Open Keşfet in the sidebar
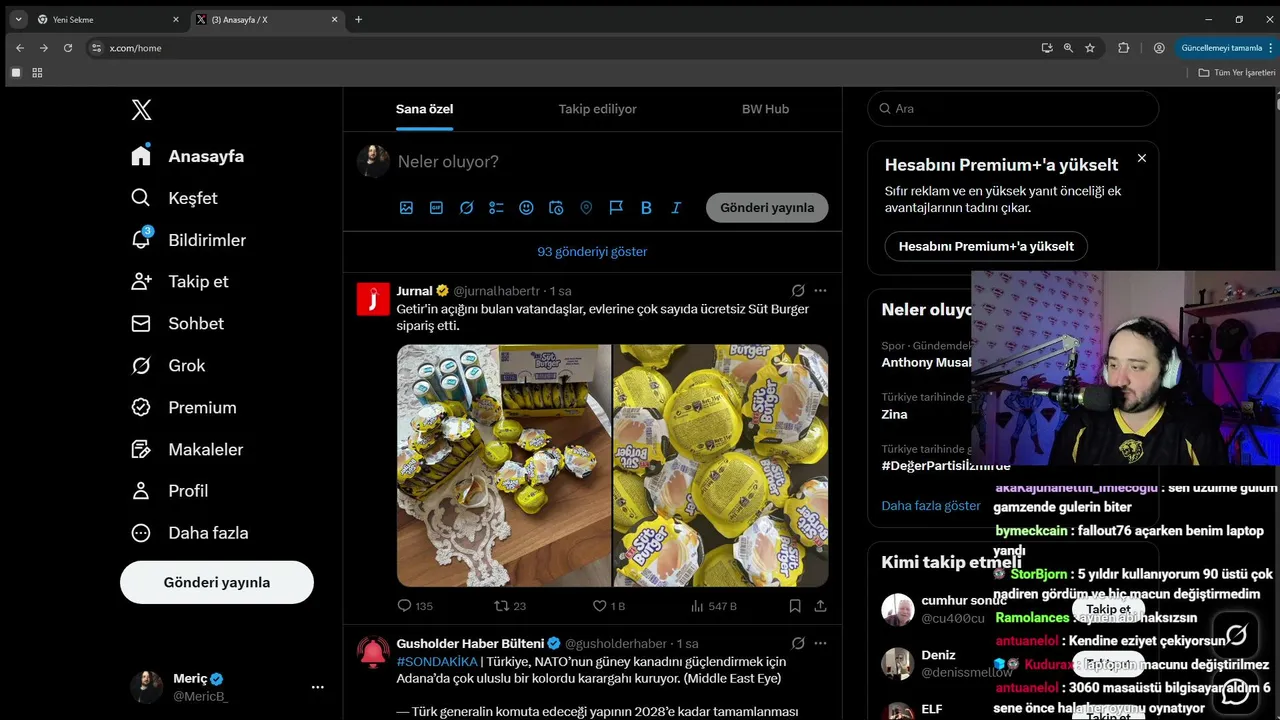The image size is (1280, 720). coord(174,198)
